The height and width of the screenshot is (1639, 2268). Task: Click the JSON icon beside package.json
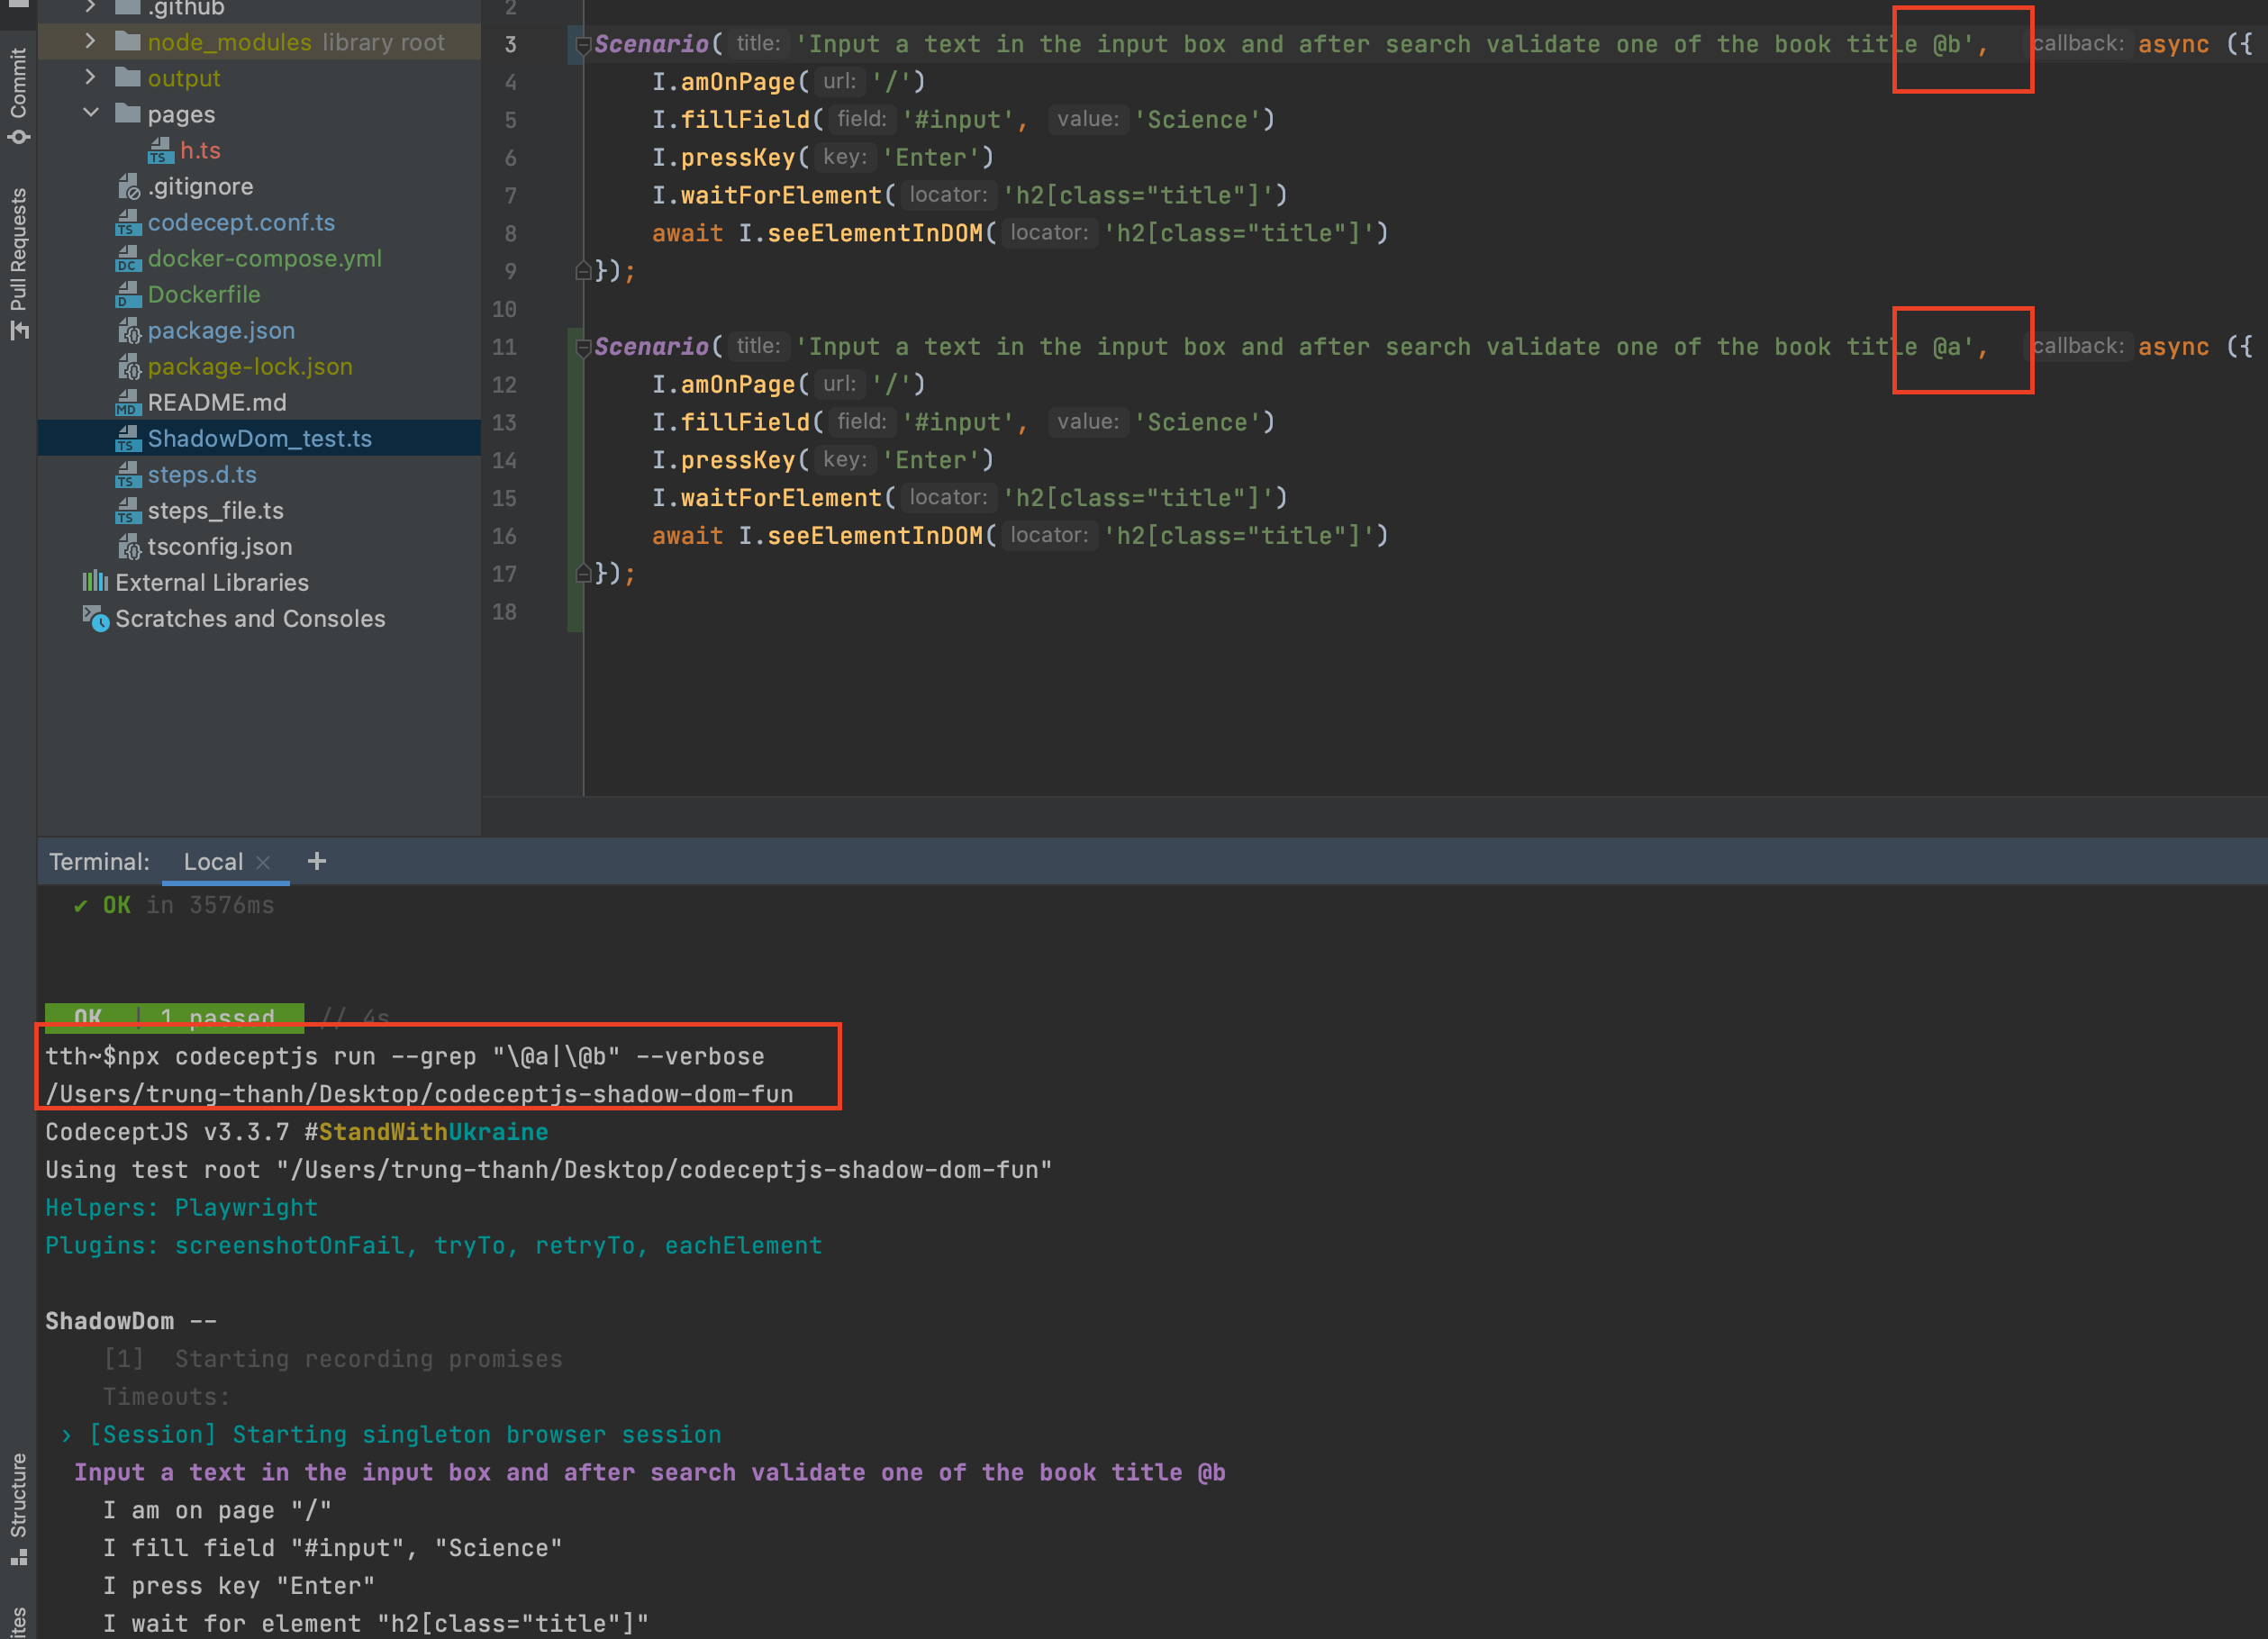pyautogui.click(x=130, y=331)
